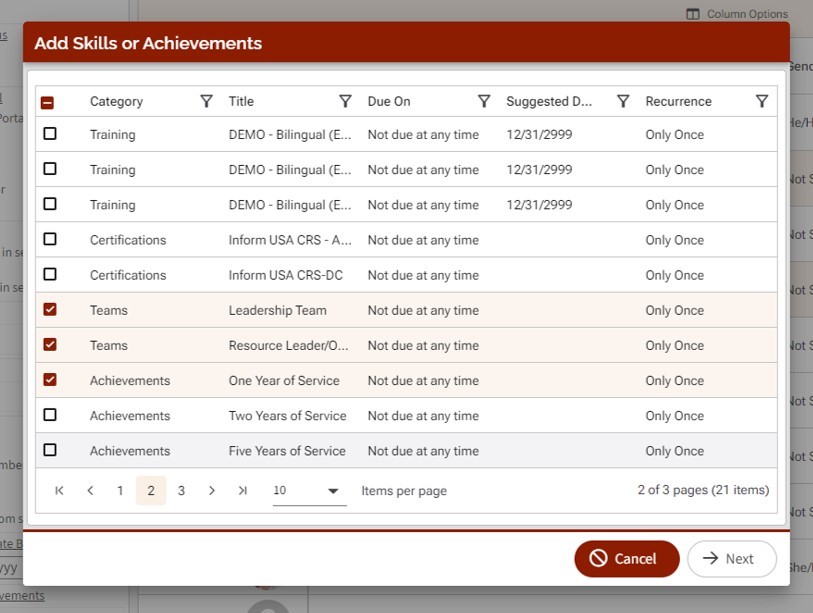Screen dimensions: 813x613
Task: Open the Category column filter icon
Action: (x=206, y=101)
